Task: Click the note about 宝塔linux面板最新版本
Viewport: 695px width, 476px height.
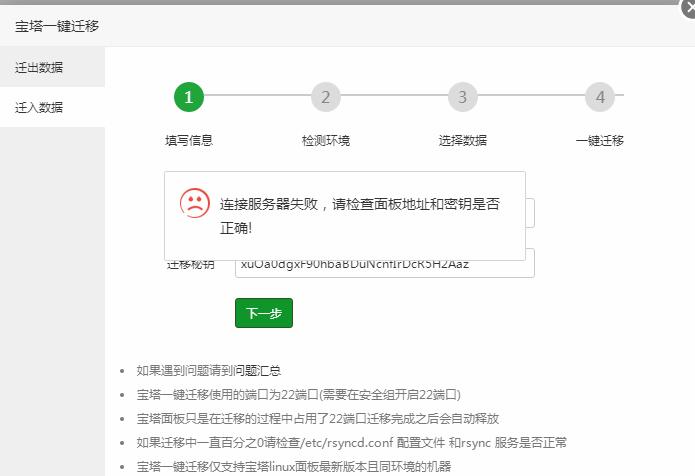Action: [x=293, y=466]
